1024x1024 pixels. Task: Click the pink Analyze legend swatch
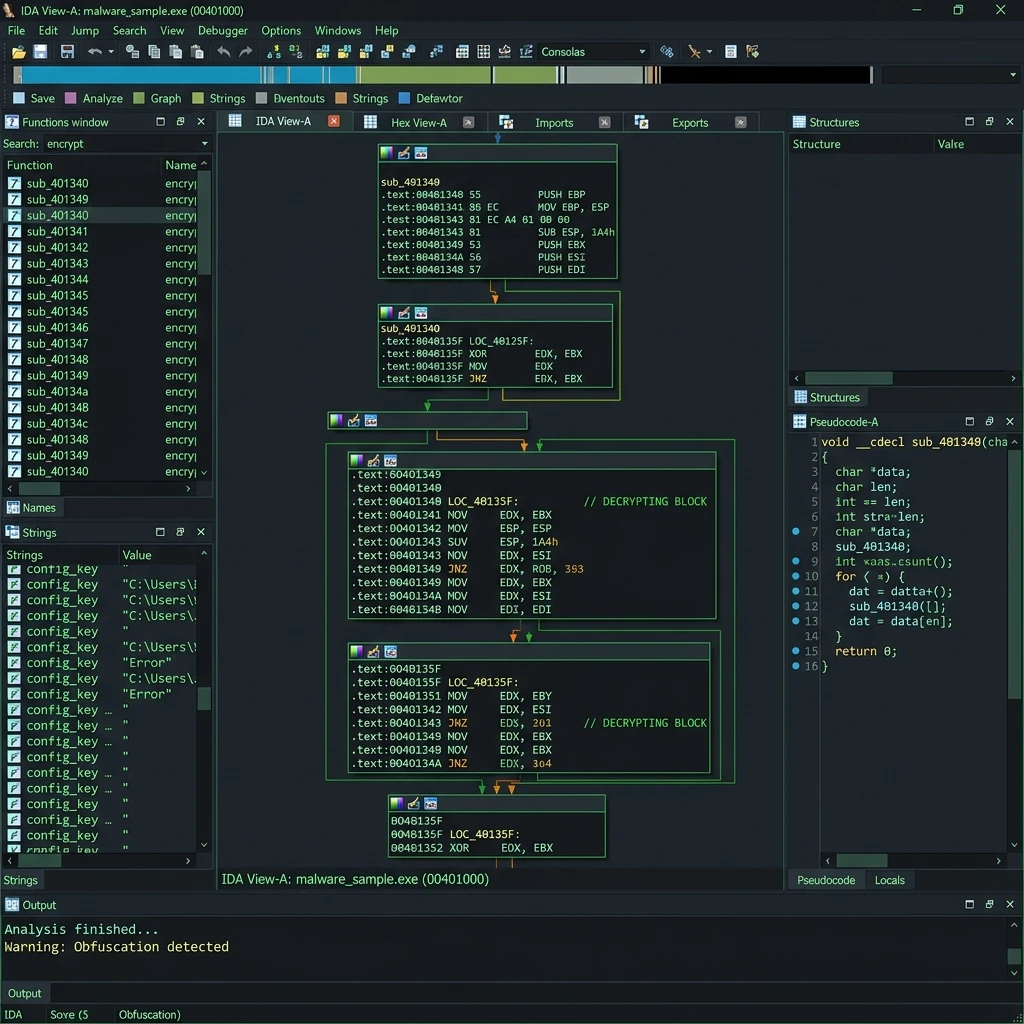pyautogui.click(x=71, y=99)
